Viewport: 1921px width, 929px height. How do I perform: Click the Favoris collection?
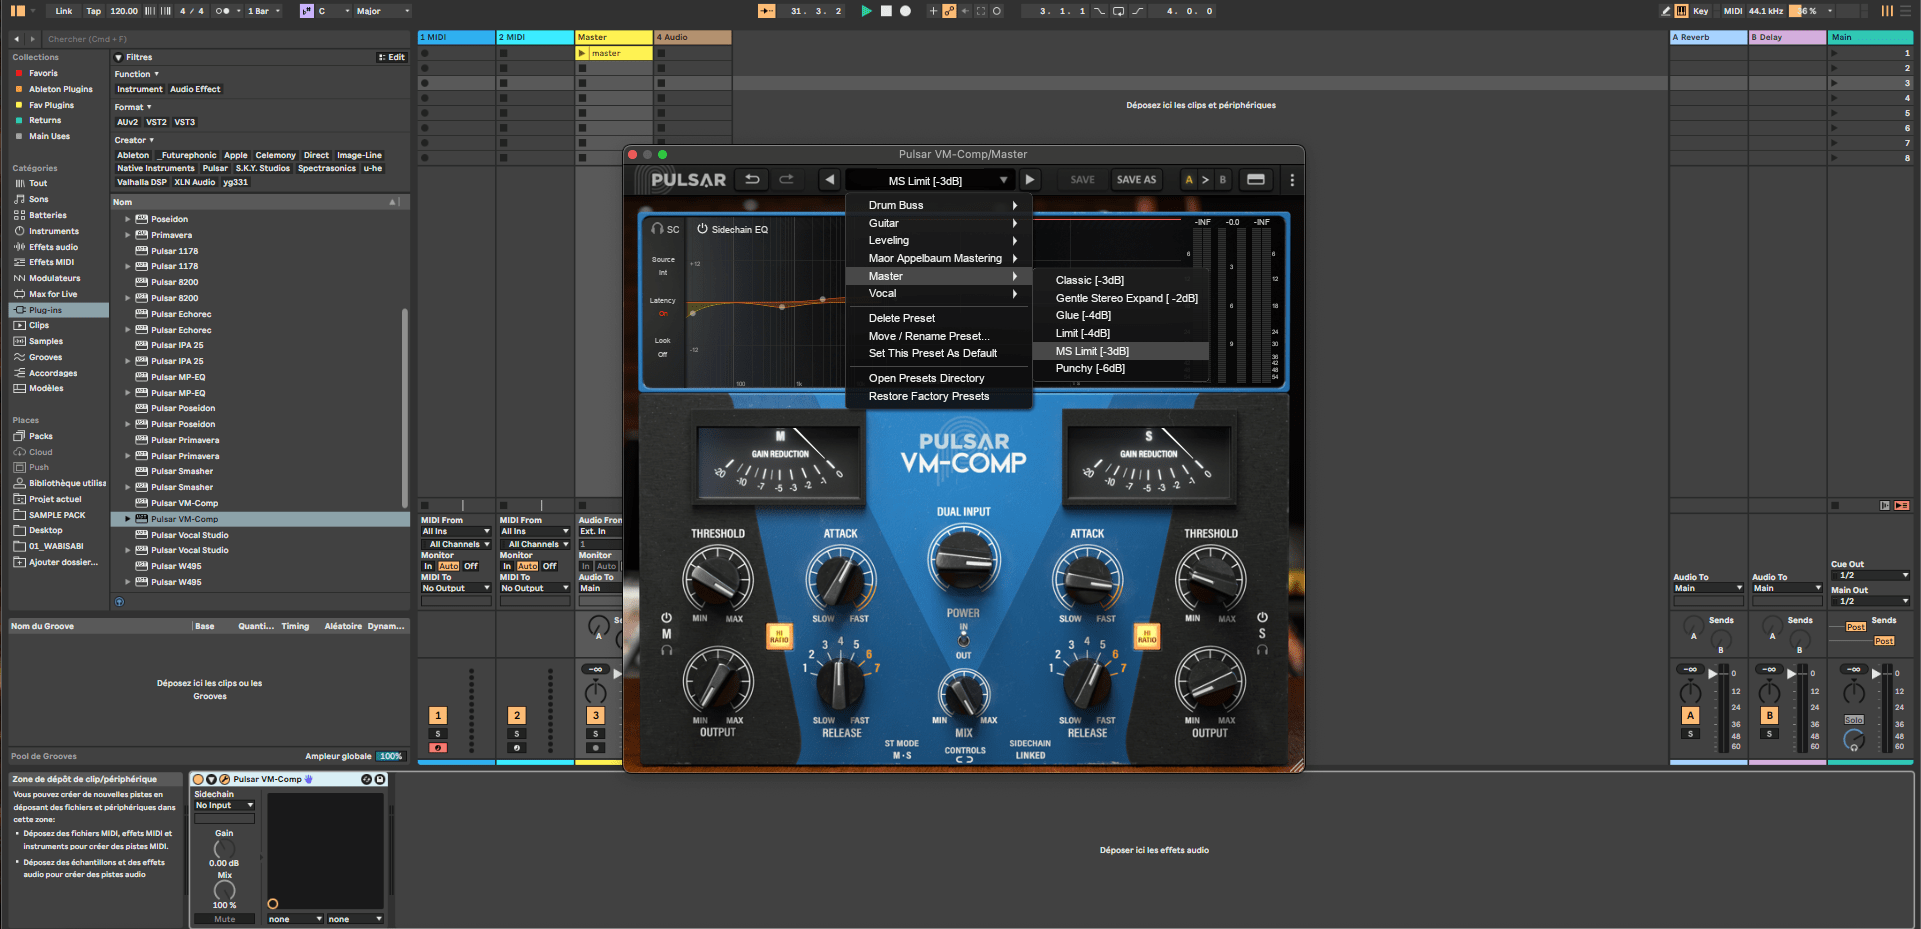coord(43,73)
